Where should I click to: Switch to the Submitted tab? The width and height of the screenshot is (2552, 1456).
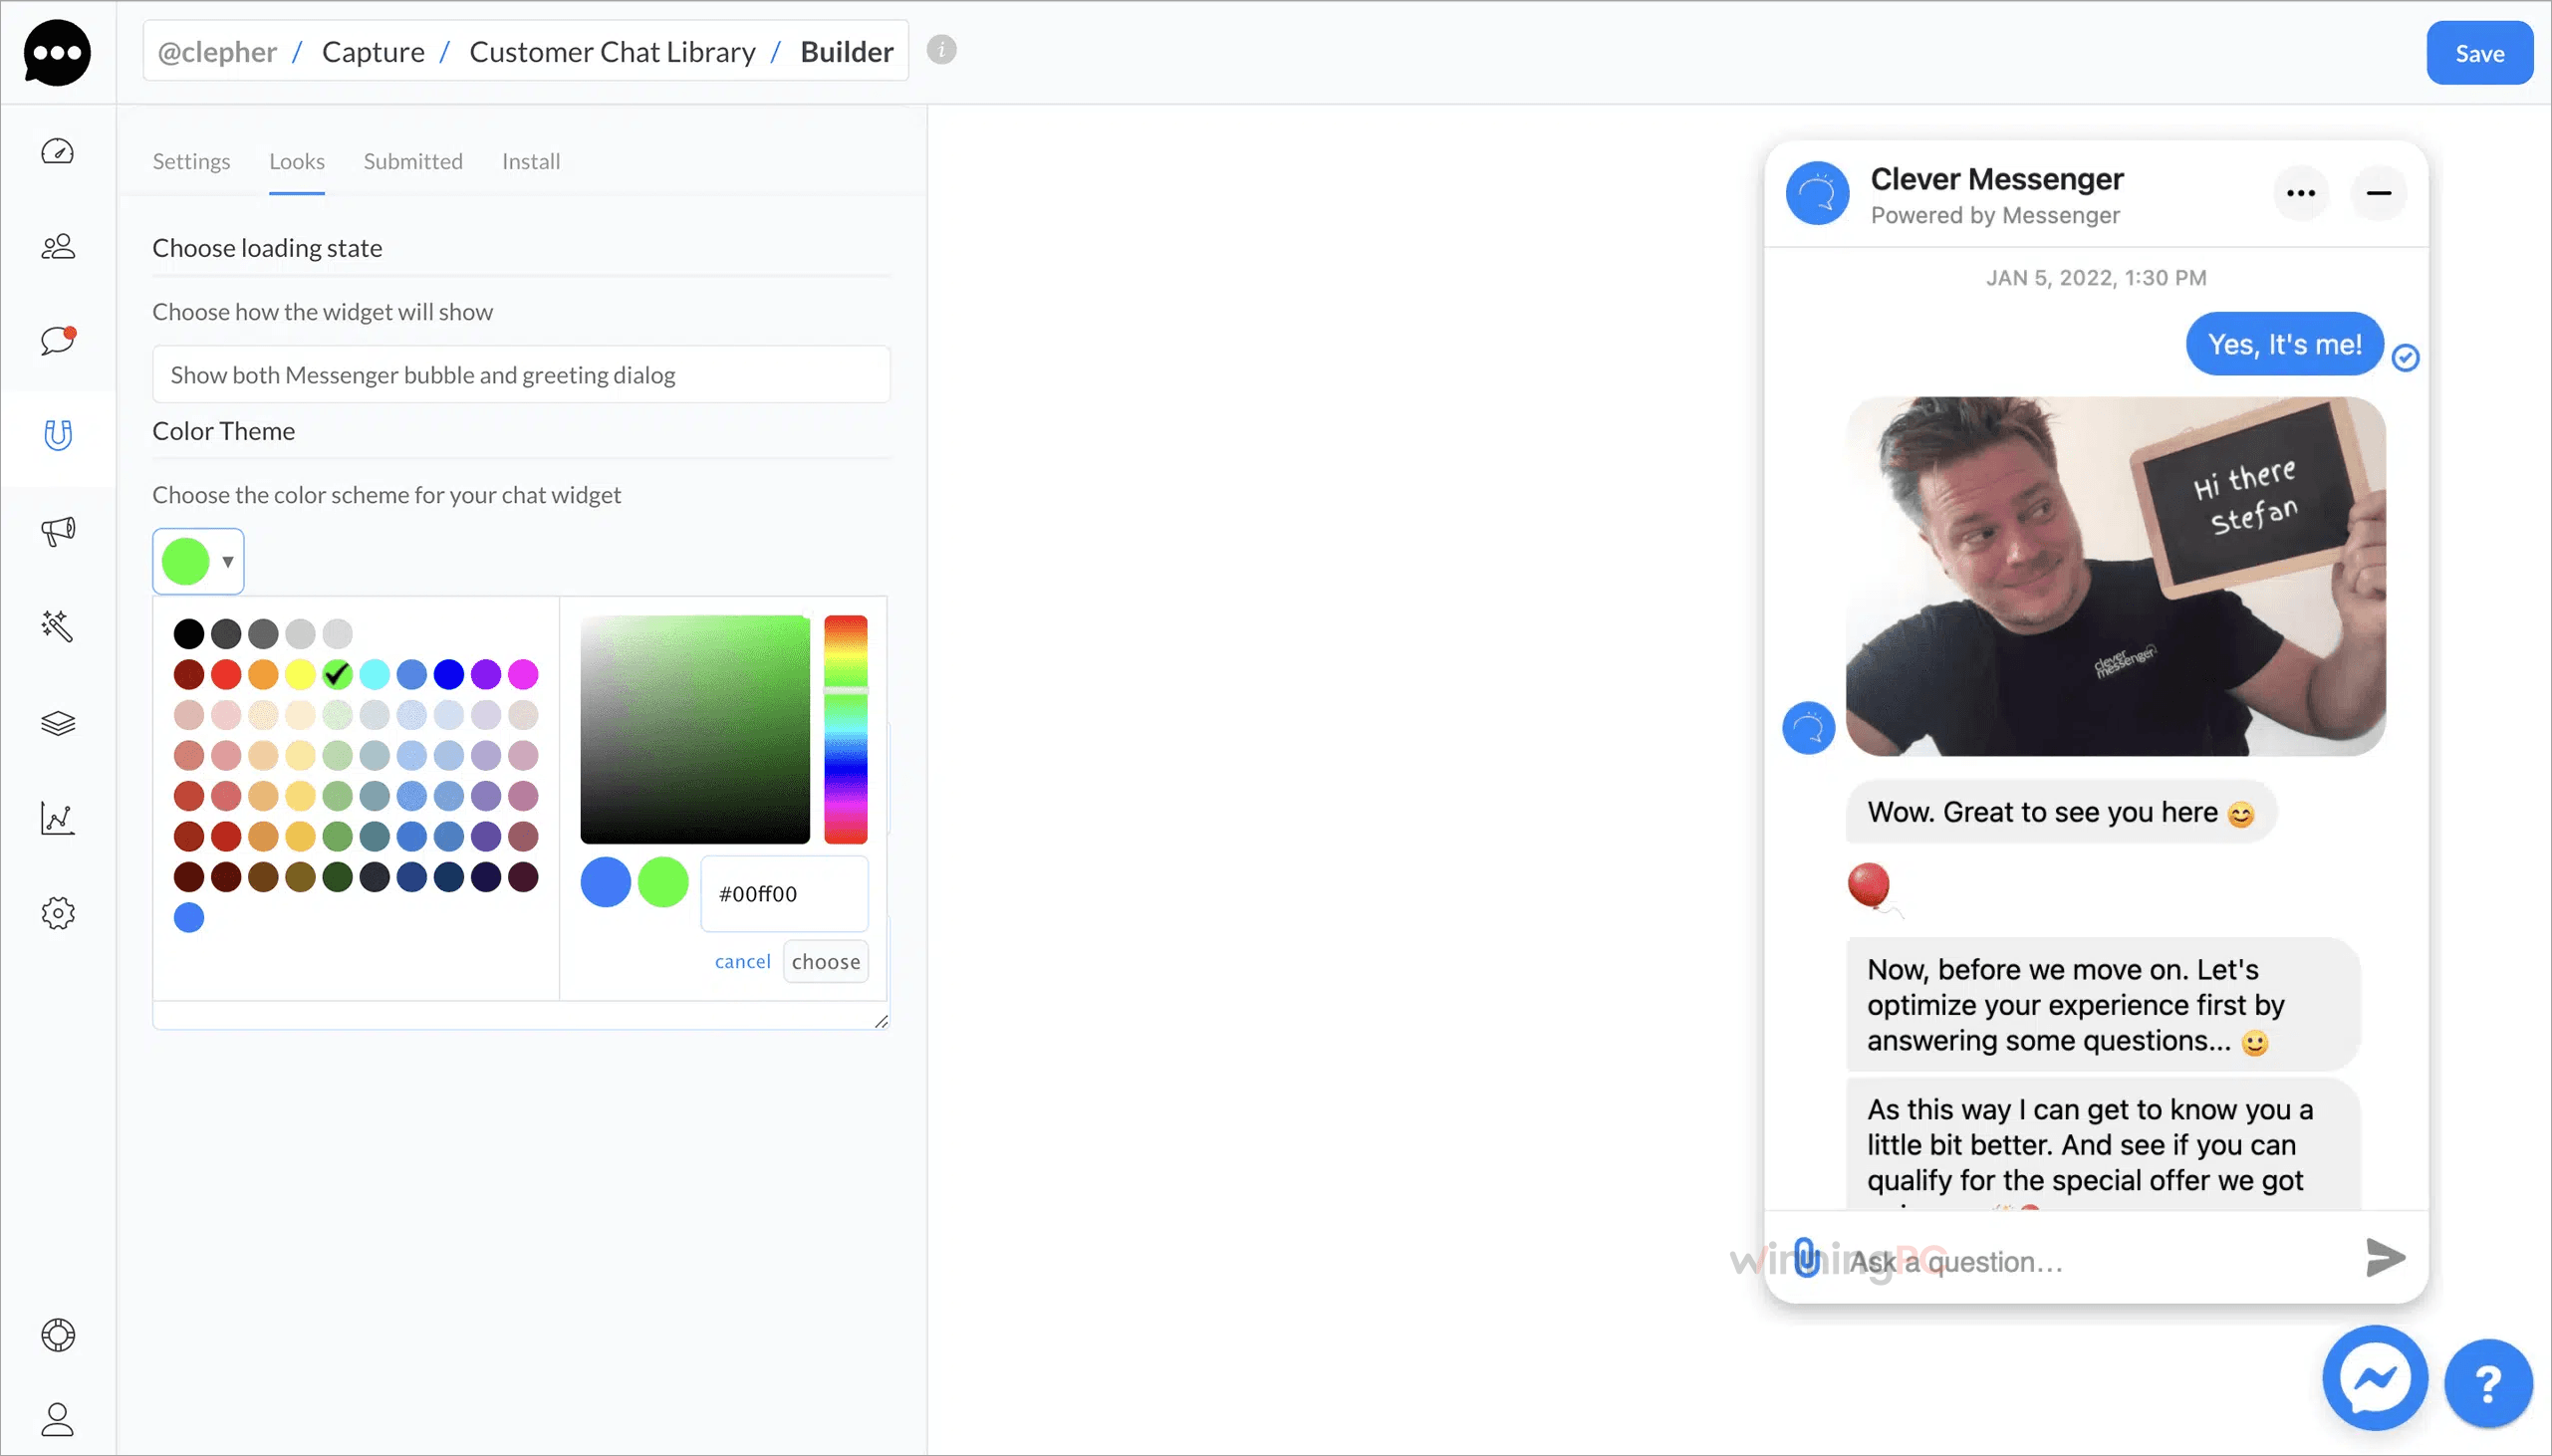[413, 161]
